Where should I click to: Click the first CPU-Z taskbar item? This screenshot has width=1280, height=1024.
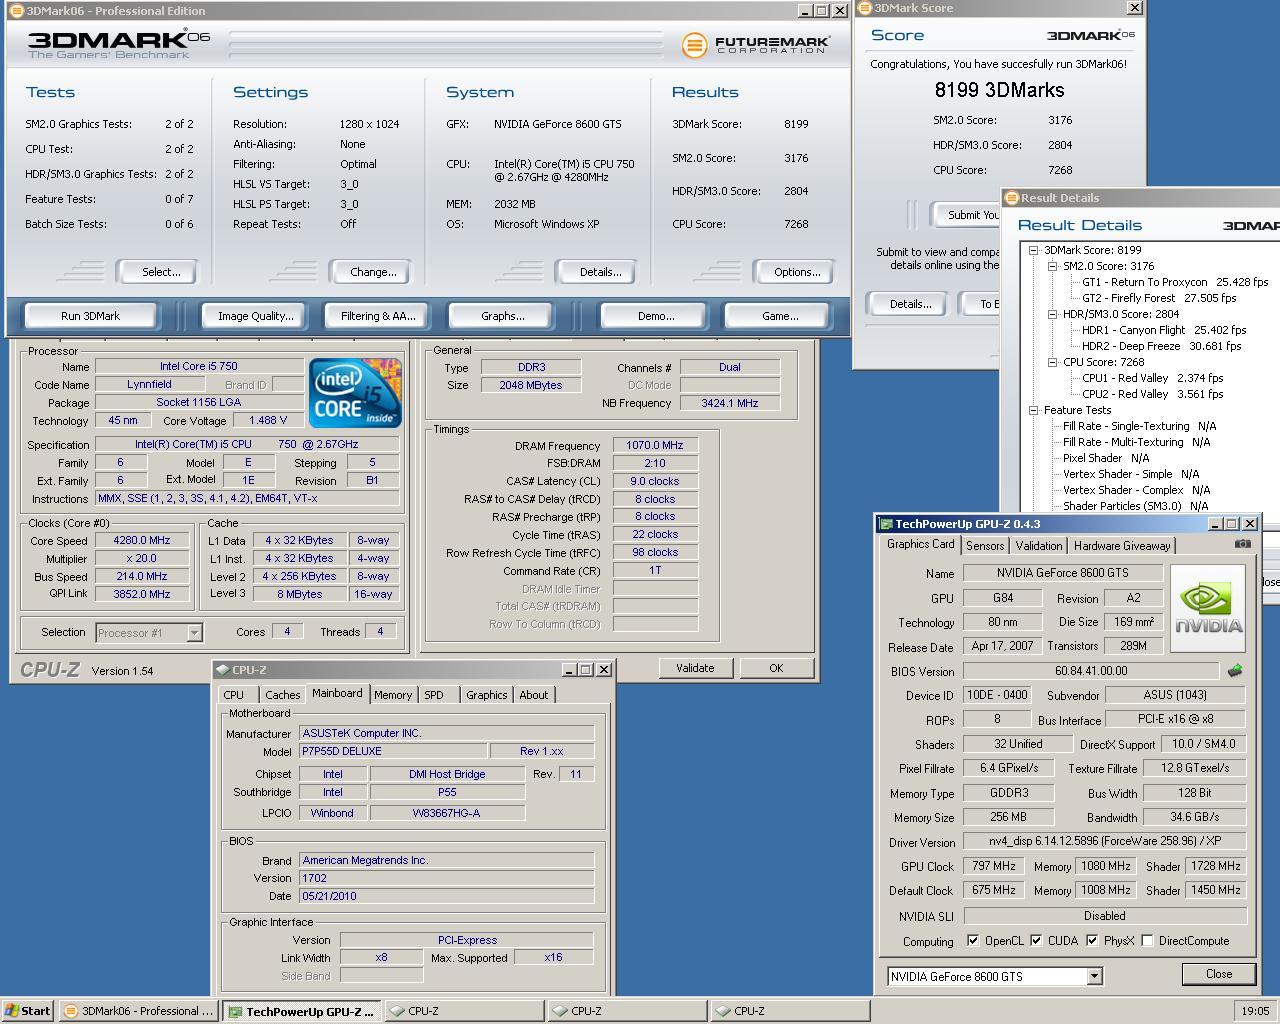[x=464, y=1011]
